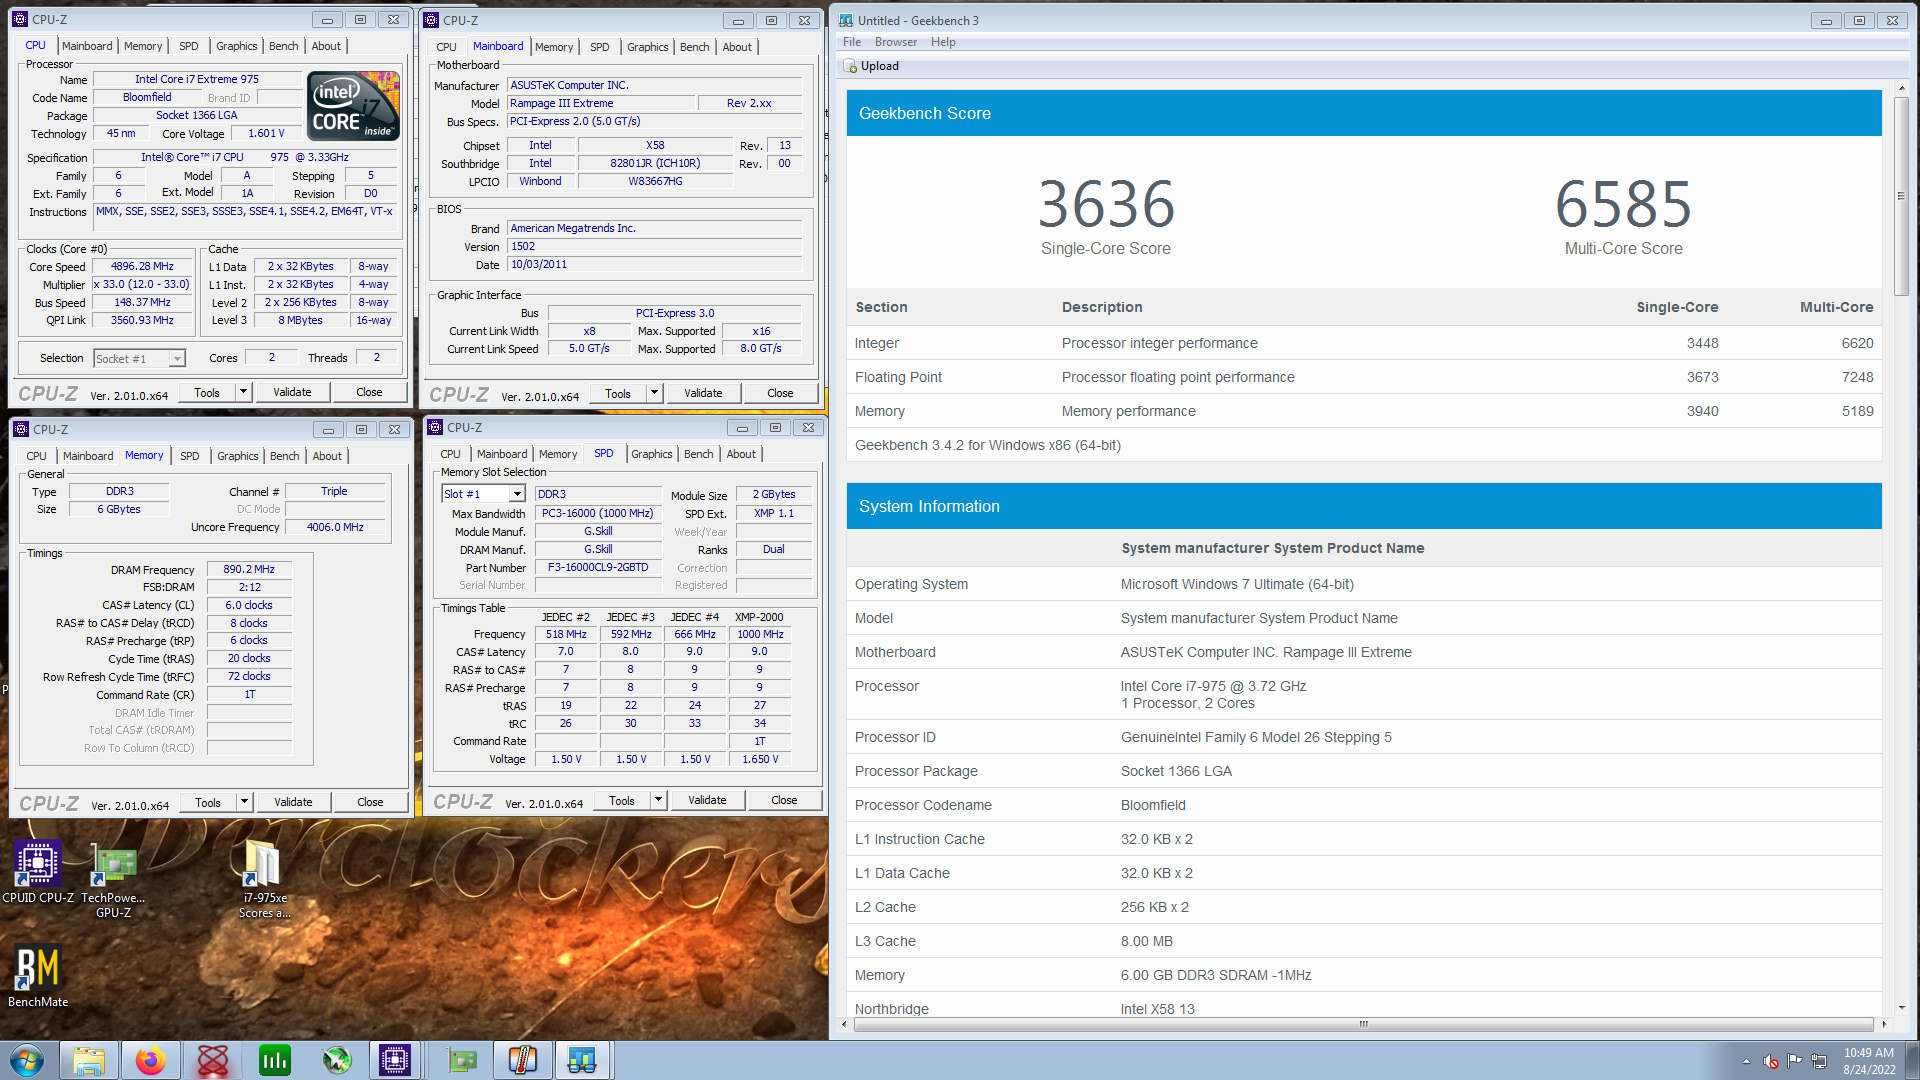Show hidden system tray icons
This screenshot has height=1080, width=1920.
coord(1746,1061)
